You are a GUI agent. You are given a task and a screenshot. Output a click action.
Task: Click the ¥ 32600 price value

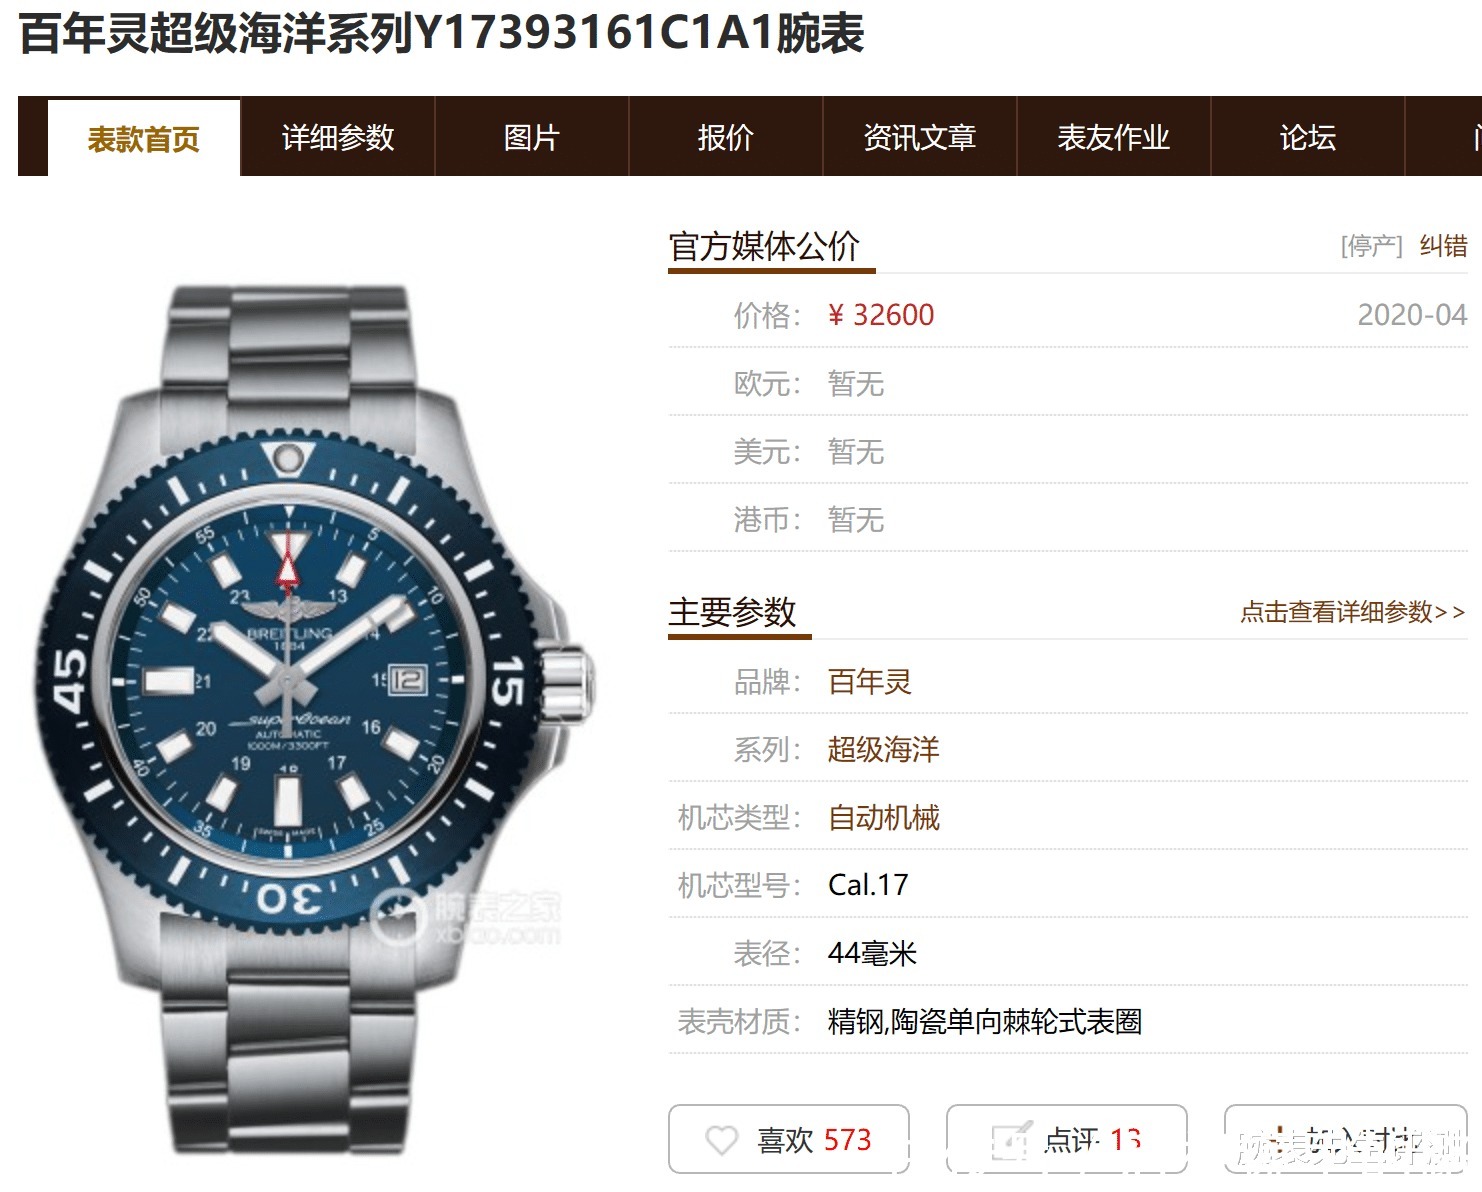click(881, 315)
